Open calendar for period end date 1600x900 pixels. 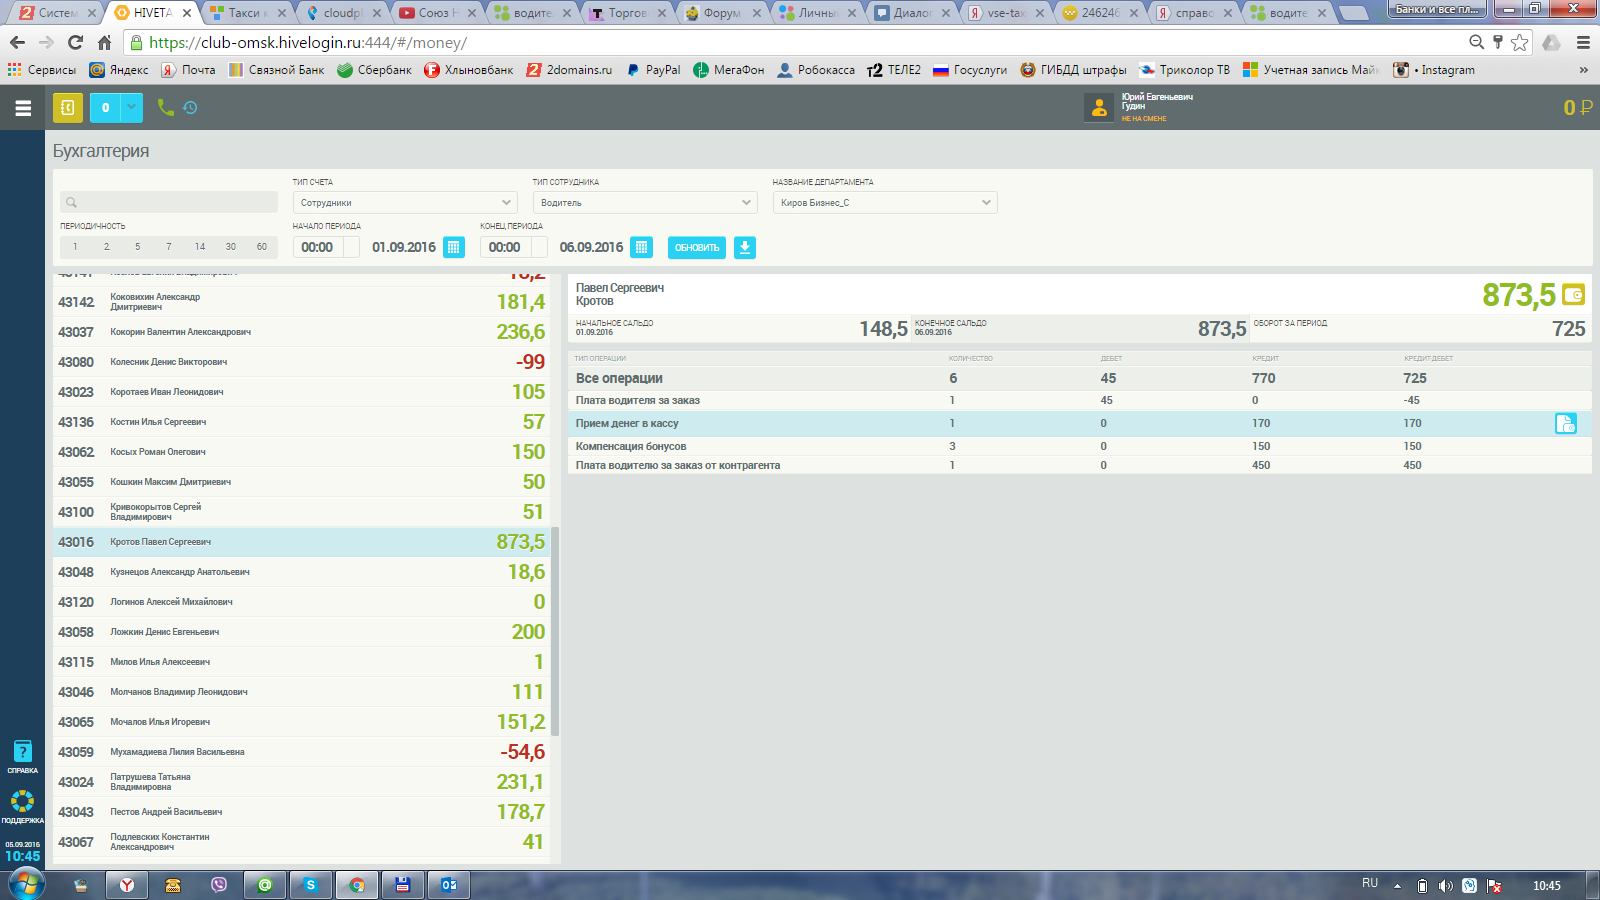641,247
